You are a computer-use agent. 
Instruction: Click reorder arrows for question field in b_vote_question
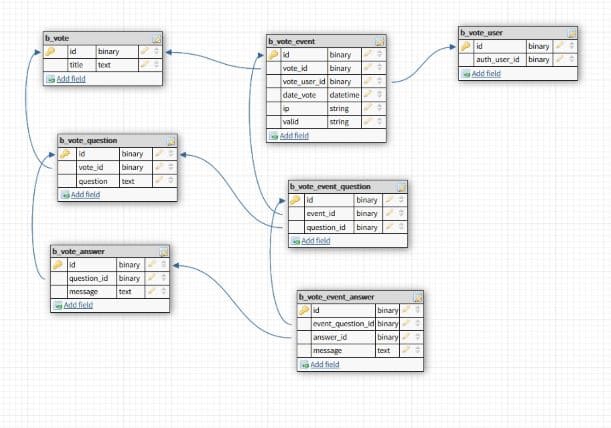coord(170,182)
